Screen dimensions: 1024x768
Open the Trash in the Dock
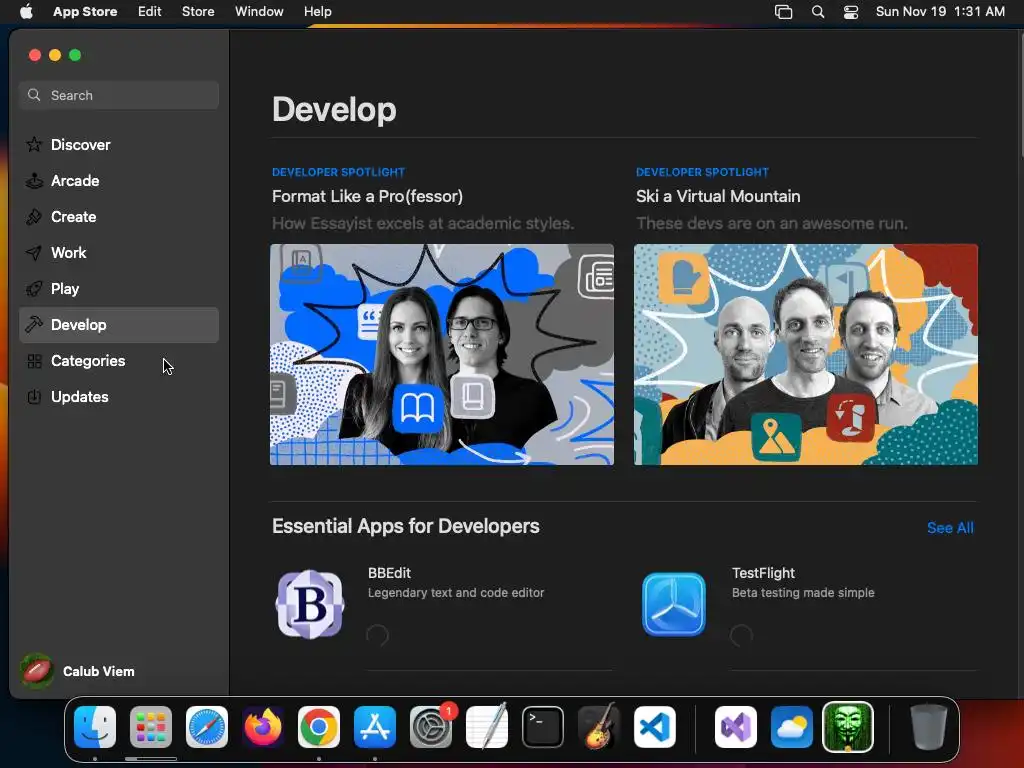pos(928,727)
